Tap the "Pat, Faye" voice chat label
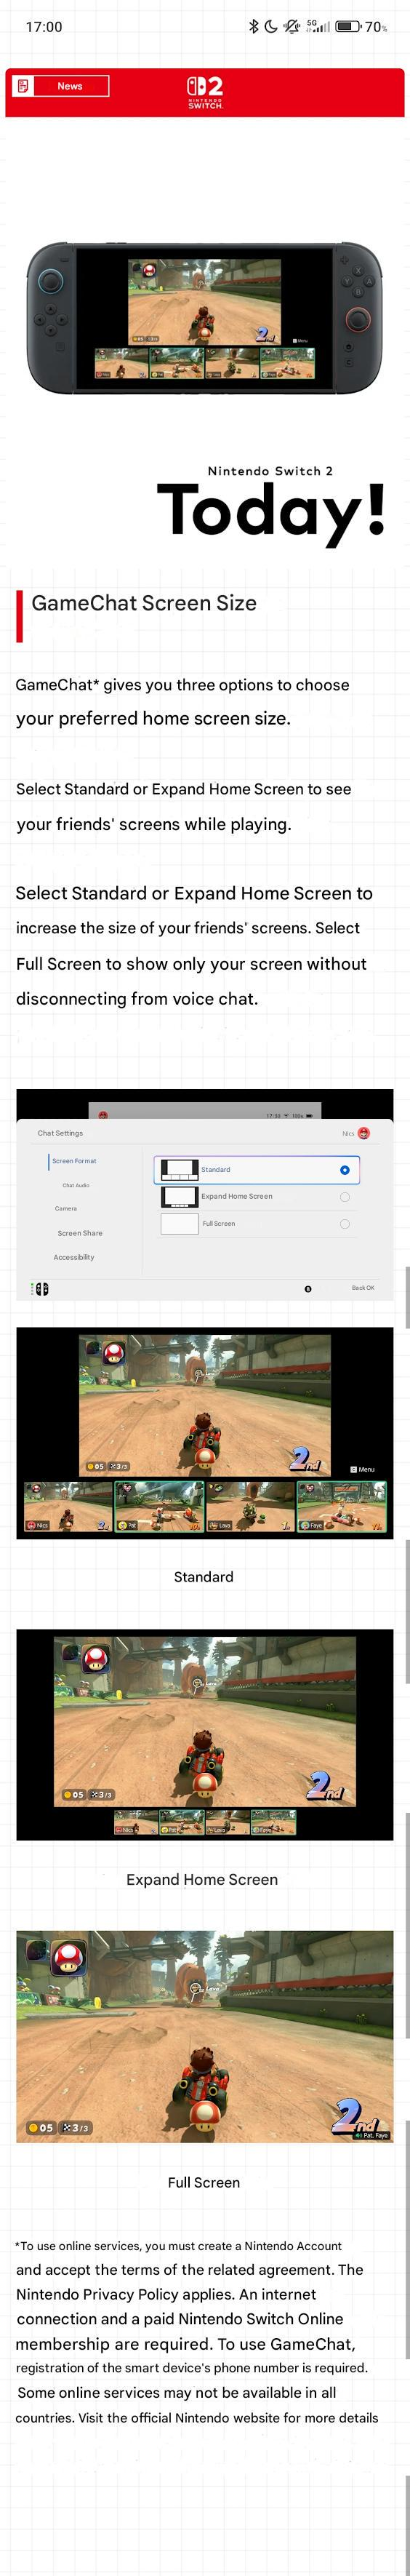This screenshot has height=2576, width=410. click(371, 2135)
